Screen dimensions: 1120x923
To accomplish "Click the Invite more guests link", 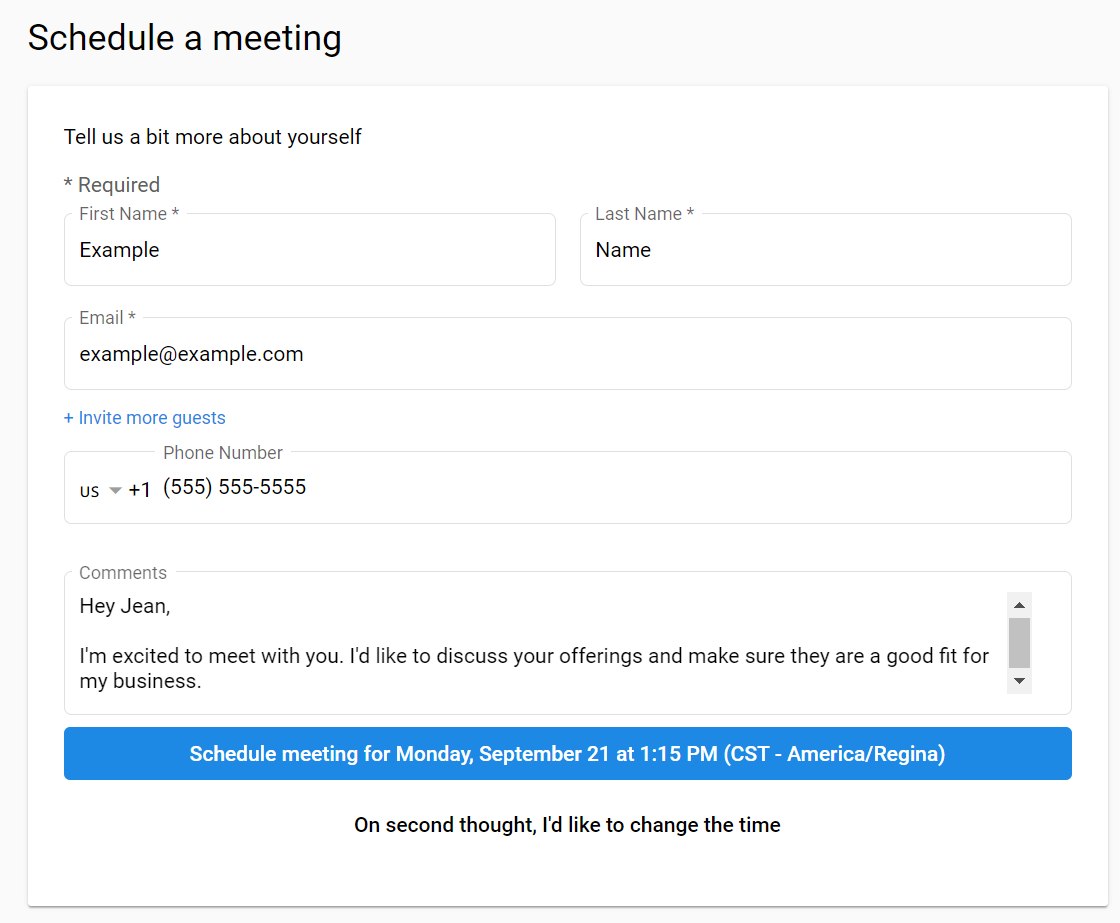I will pos(145,418).
